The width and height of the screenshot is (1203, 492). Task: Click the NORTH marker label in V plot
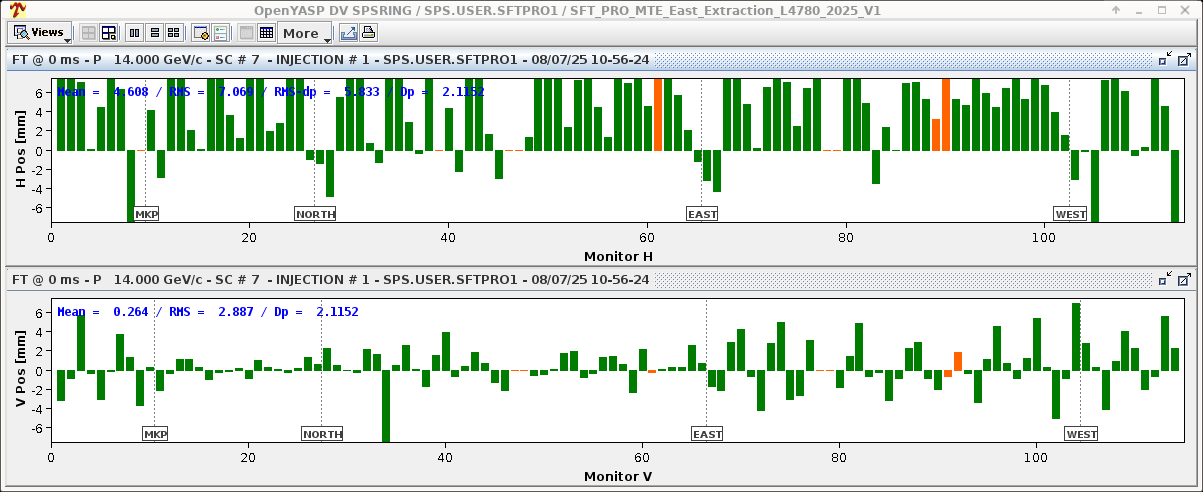322,434
